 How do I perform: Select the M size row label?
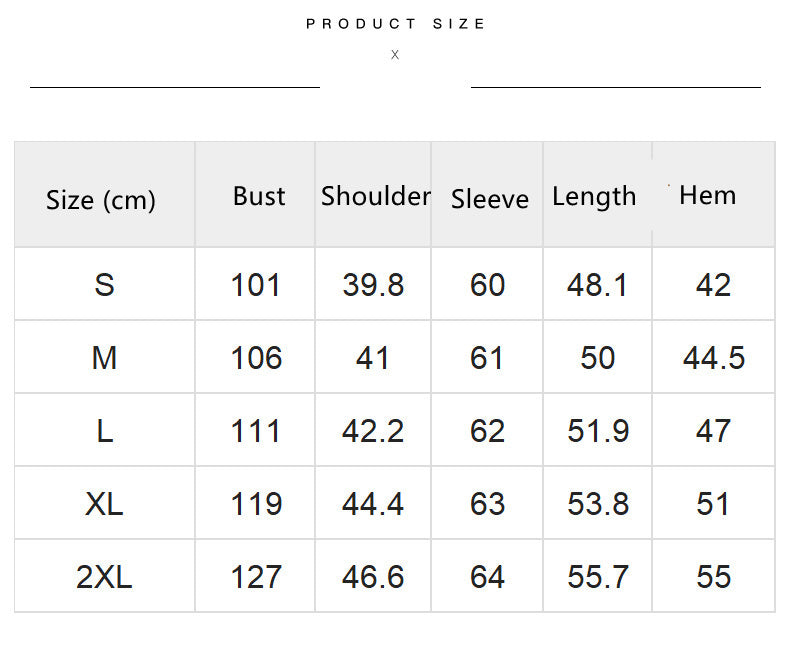104,358
